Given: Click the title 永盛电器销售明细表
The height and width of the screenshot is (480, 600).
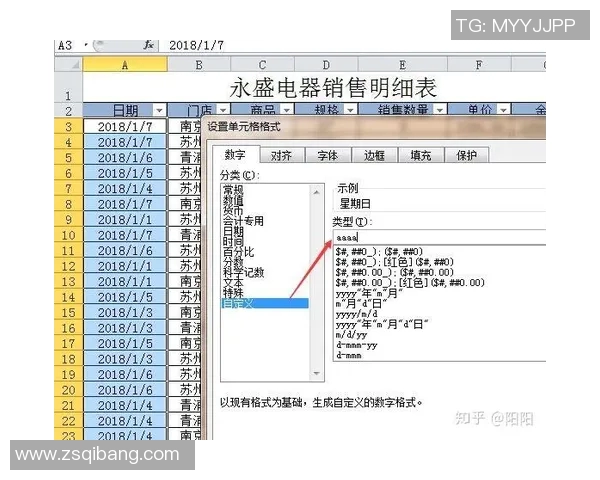Looking at the screenshot, I should click(x=333, y=88).
